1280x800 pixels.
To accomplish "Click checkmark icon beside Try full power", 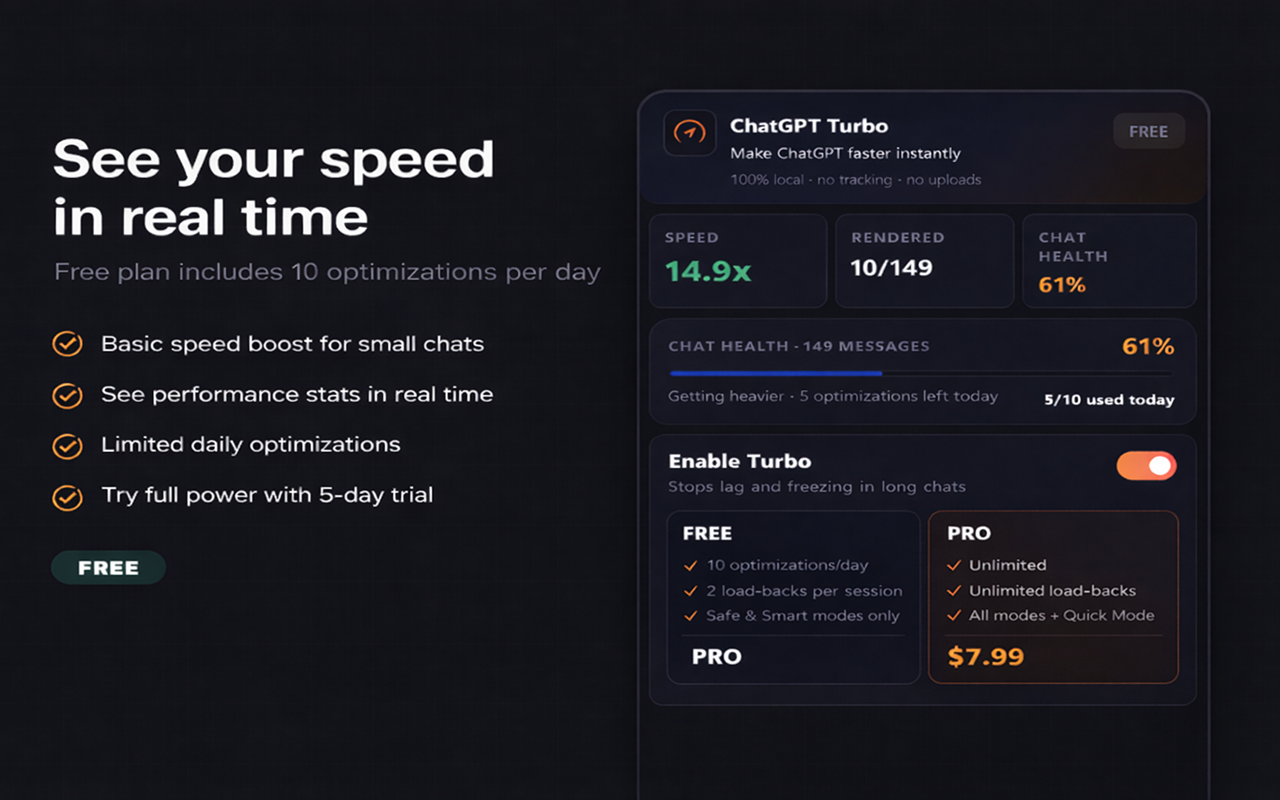I will pos(67,497).
